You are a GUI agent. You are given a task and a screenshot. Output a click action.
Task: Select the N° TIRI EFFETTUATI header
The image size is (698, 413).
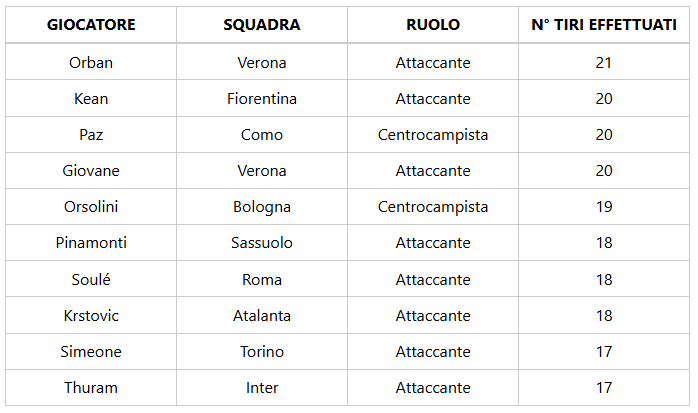click(x=603, y=25)
